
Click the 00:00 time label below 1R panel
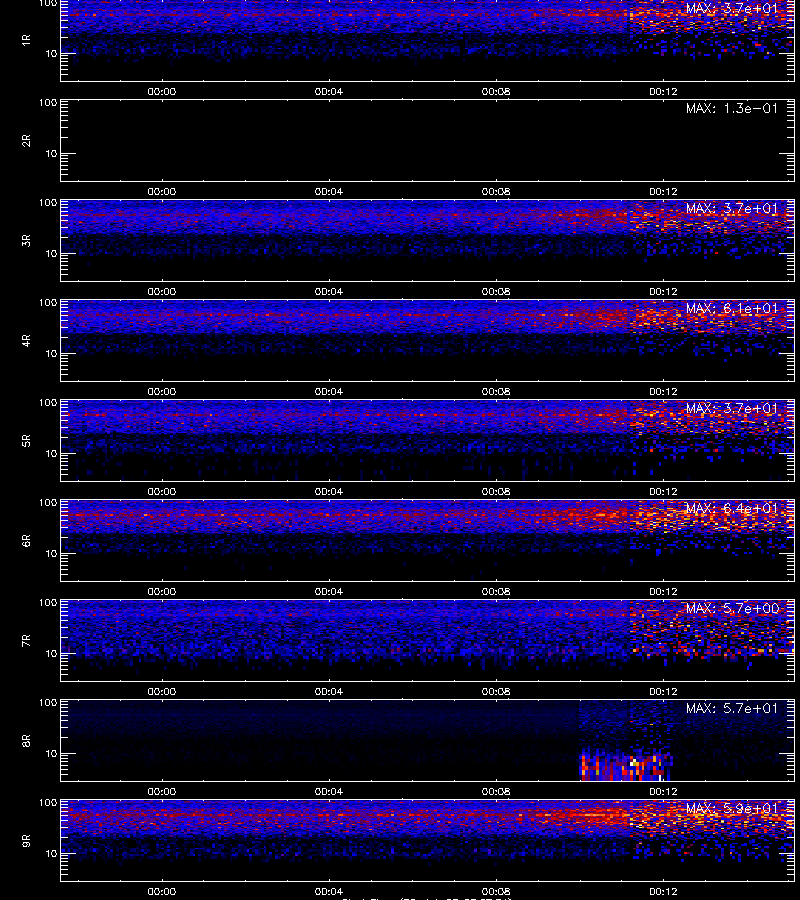[x=162, y=91]
